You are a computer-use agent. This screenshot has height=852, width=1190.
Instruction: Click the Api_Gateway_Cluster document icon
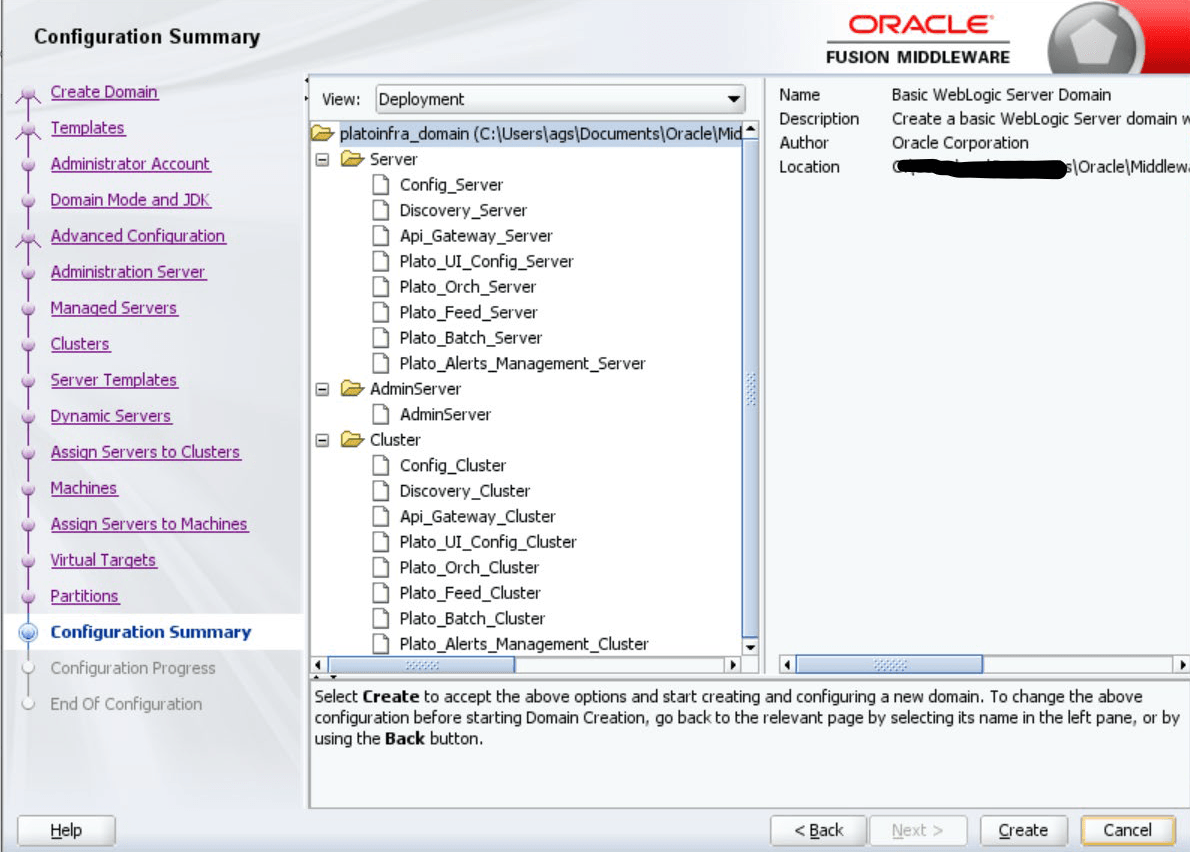[381, 516]
